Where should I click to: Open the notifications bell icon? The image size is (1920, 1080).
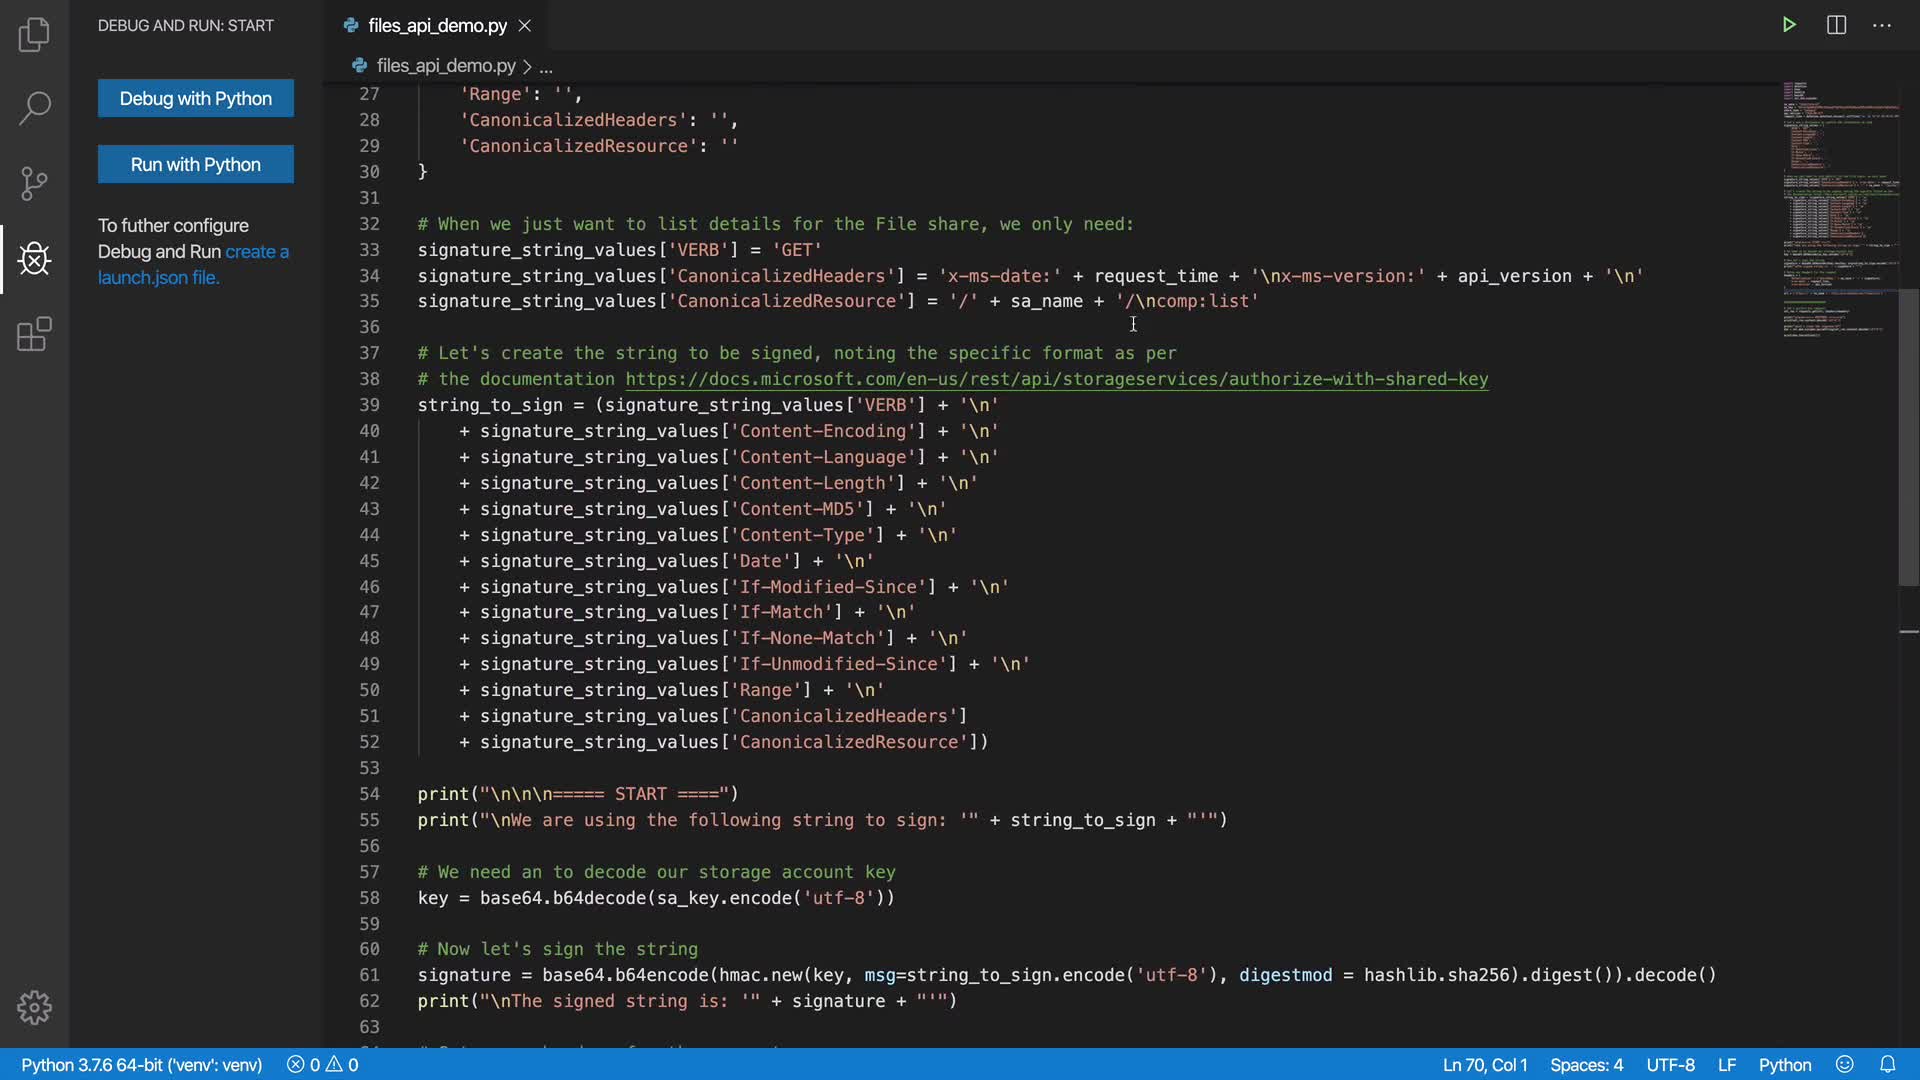point(1887,1065)
